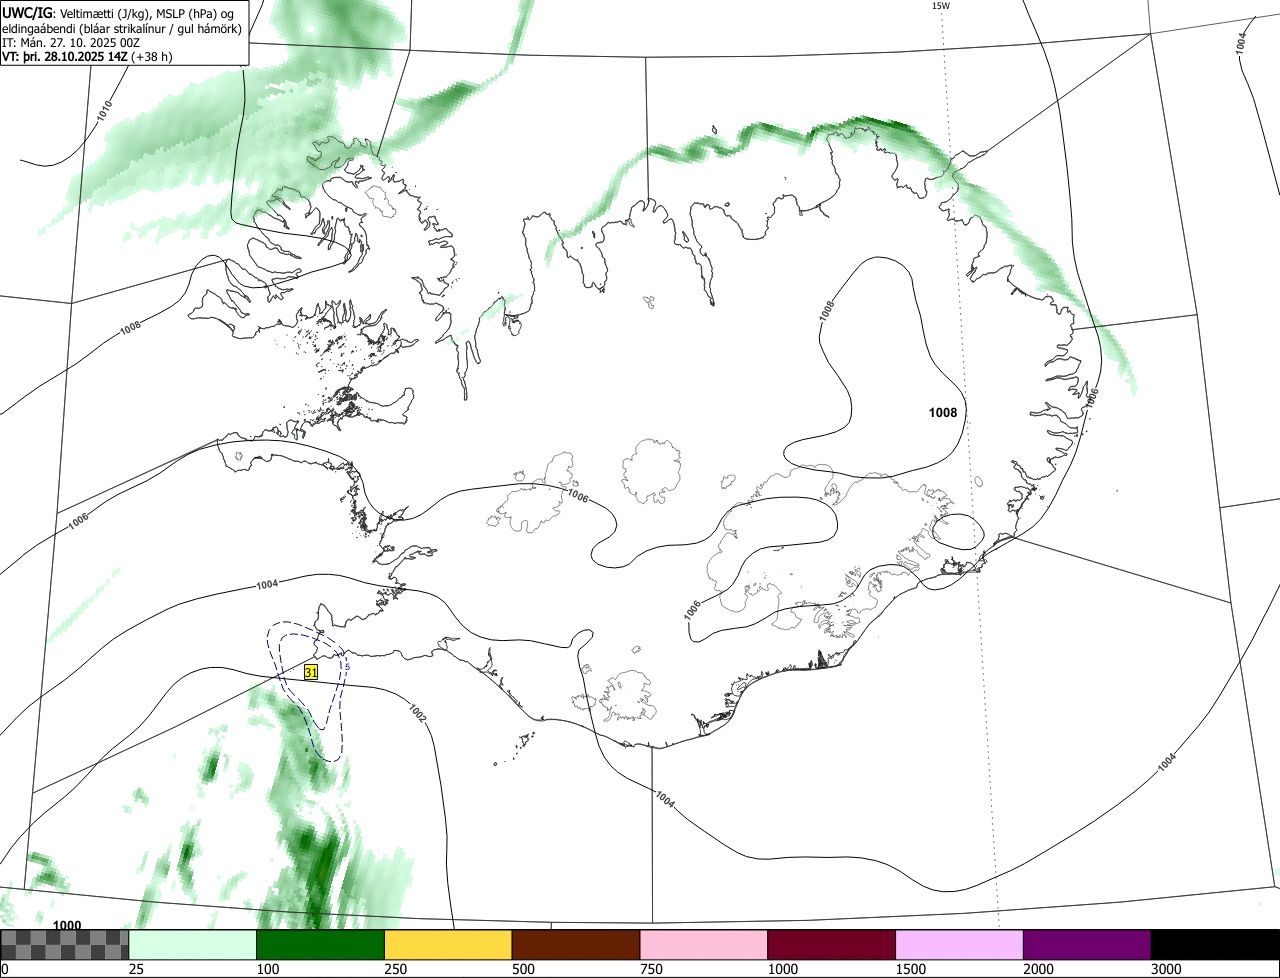This screenshot has width=1280, height=978.
Task: Select the 1002 isobar label
Action: coord(418,712)
